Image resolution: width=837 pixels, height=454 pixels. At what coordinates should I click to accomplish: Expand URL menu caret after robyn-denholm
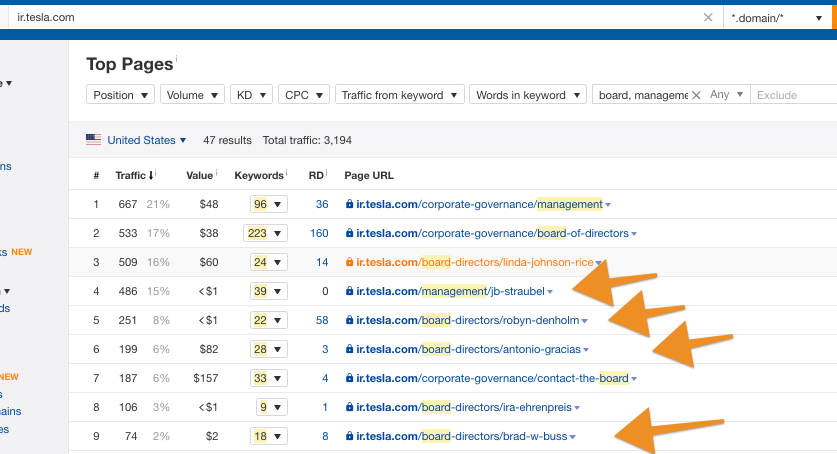click(x=585, y=321)
